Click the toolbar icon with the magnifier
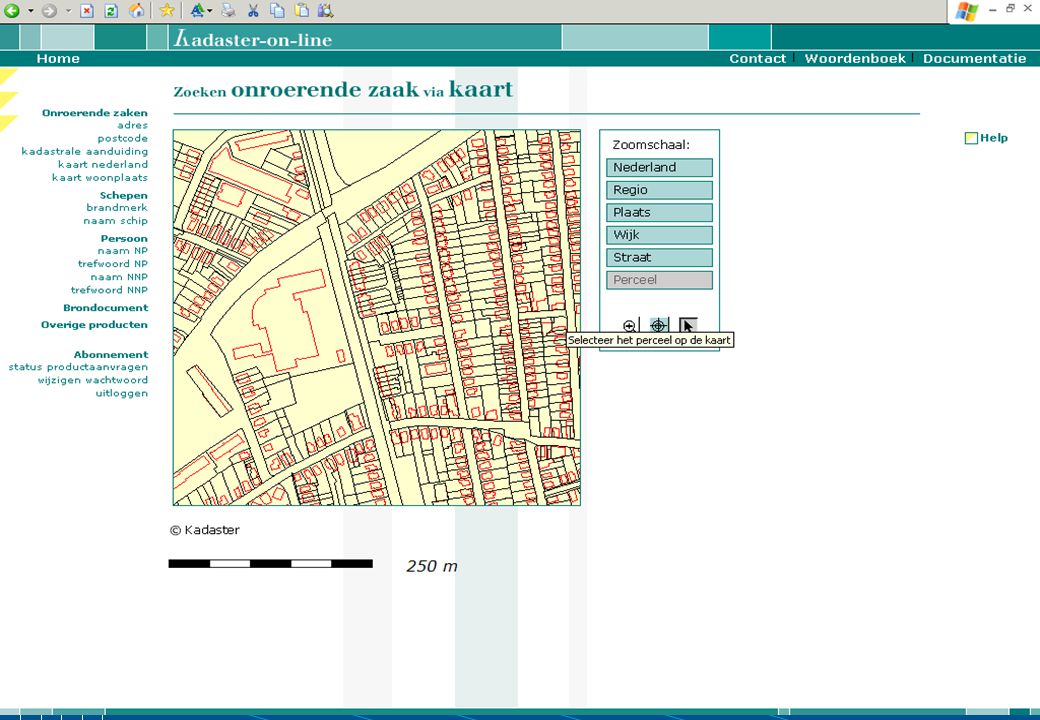Image resolution: width=1040 pixels, height=720 pixels. pos(325,10)
